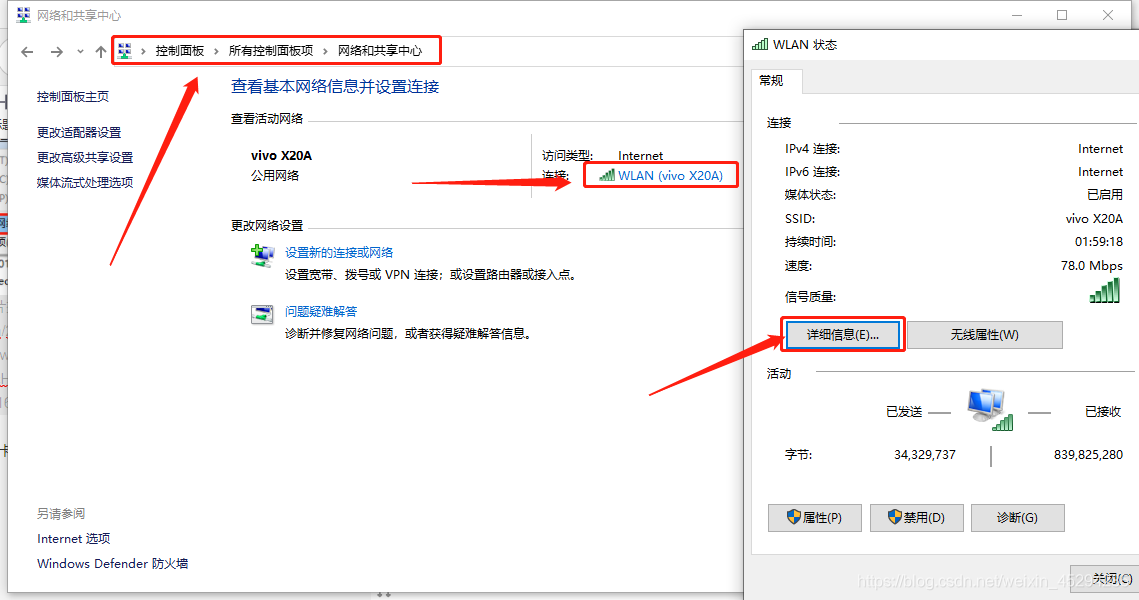The width and height of the screenshot is (1139, 600).
Task: Expand chevron before 控制面板 in address bar
Action: click(143, 51)
